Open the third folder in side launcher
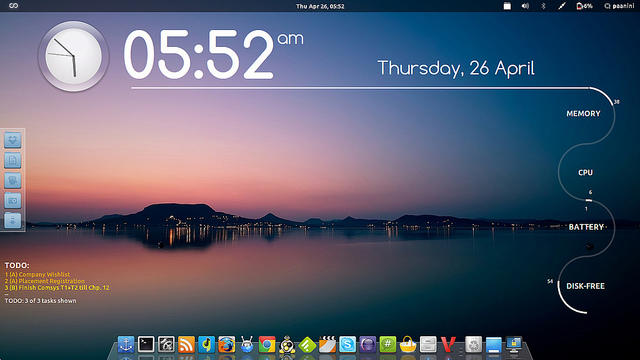The width and height of the screenshot is (640, 360). (13, 180)
